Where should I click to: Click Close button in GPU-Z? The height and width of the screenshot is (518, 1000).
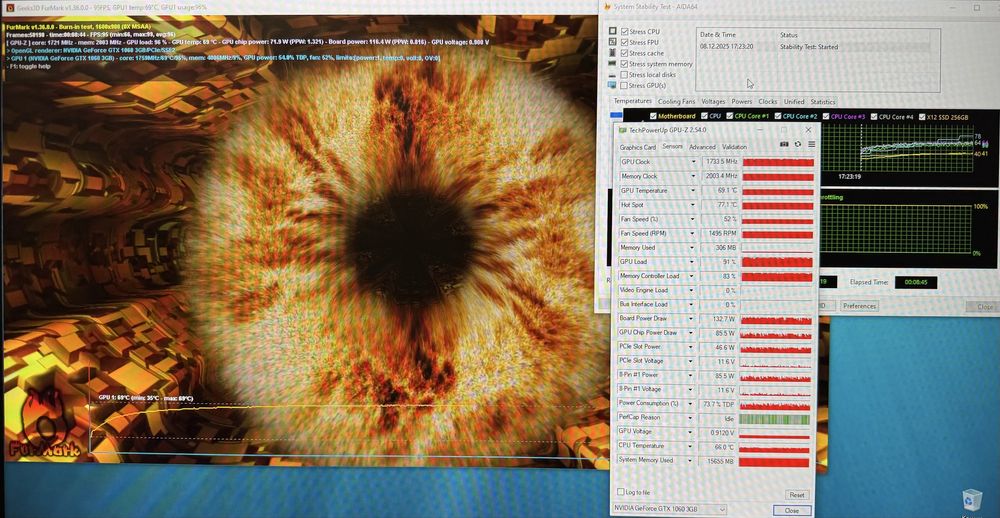point(791,510)
